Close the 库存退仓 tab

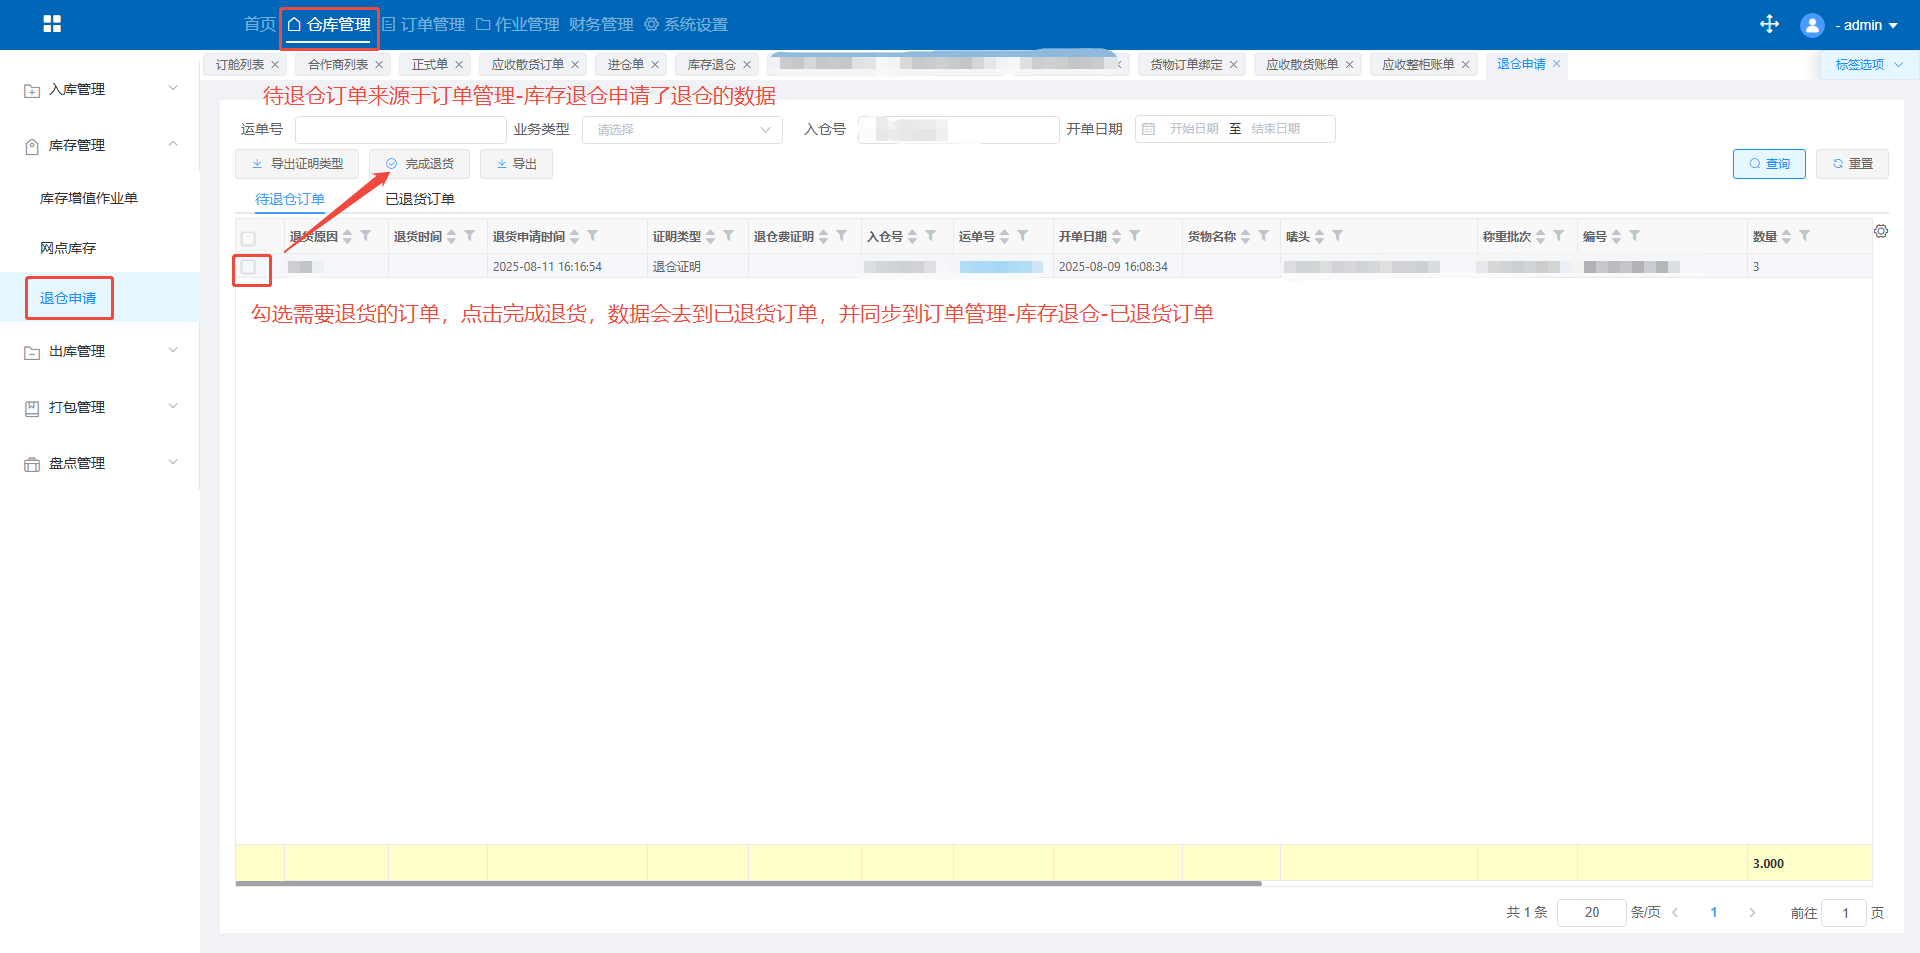click(x=747, y=65)
